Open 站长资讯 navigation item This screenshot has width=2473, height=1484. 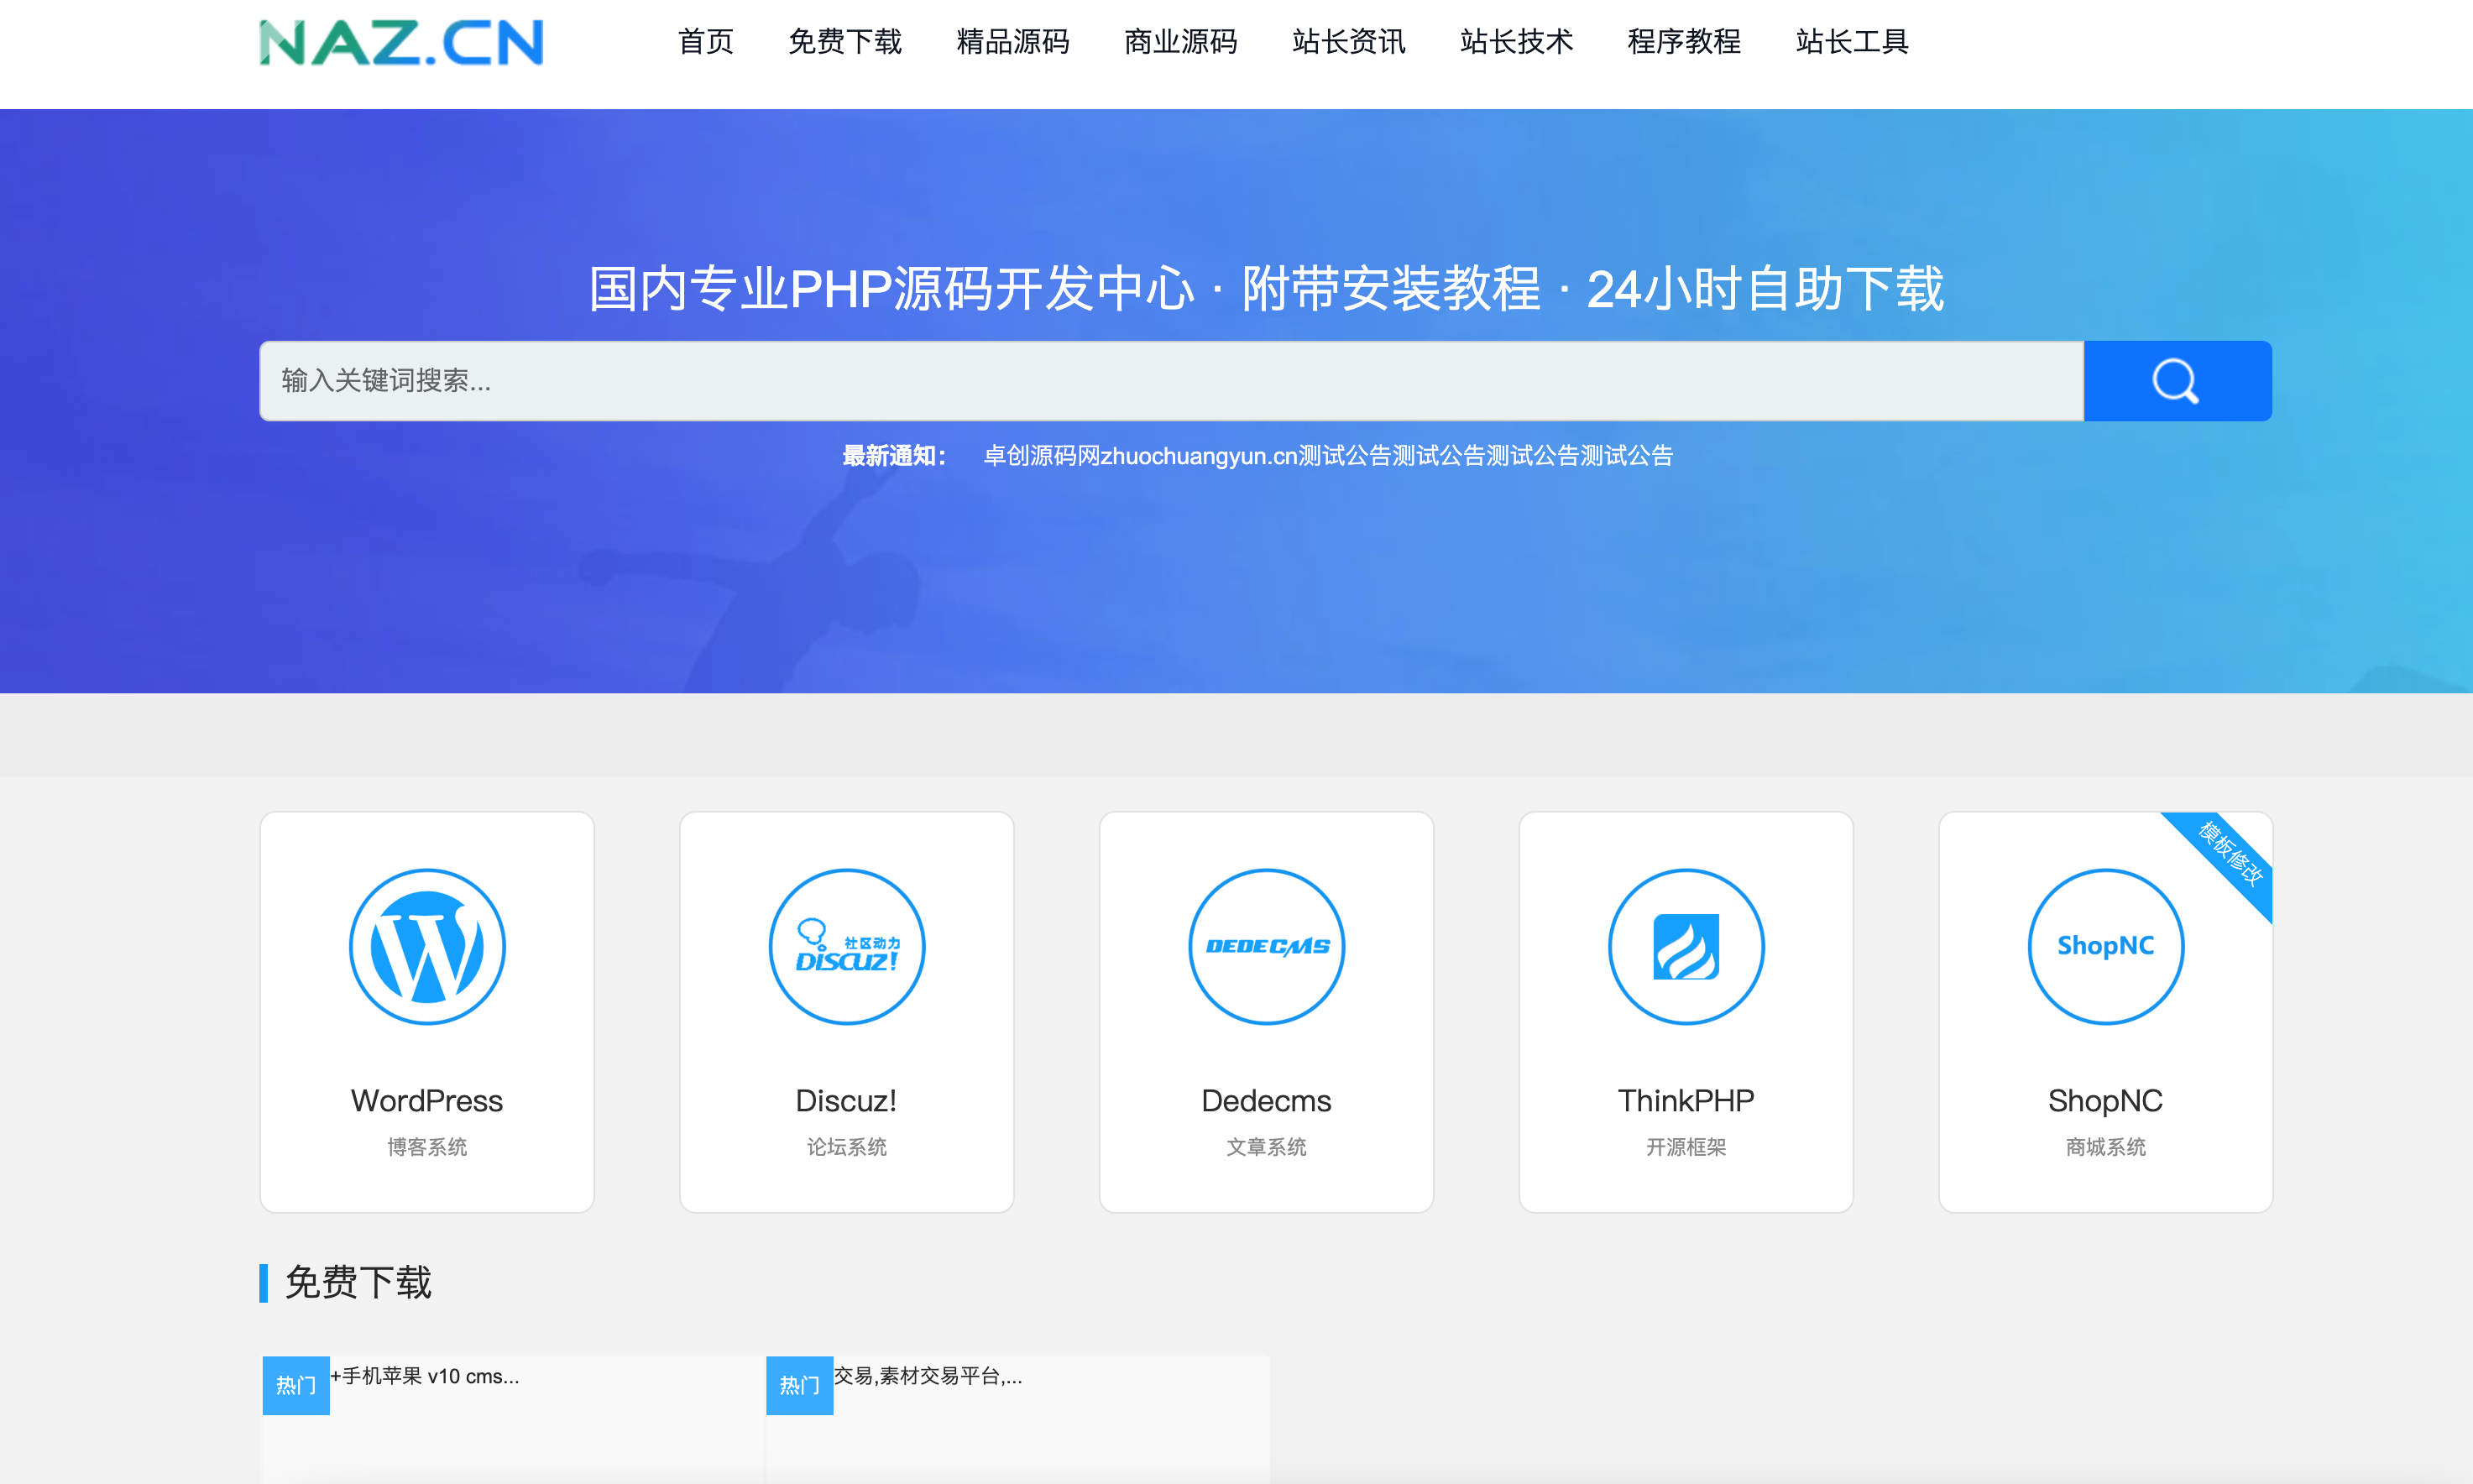tap(1349, 42)
